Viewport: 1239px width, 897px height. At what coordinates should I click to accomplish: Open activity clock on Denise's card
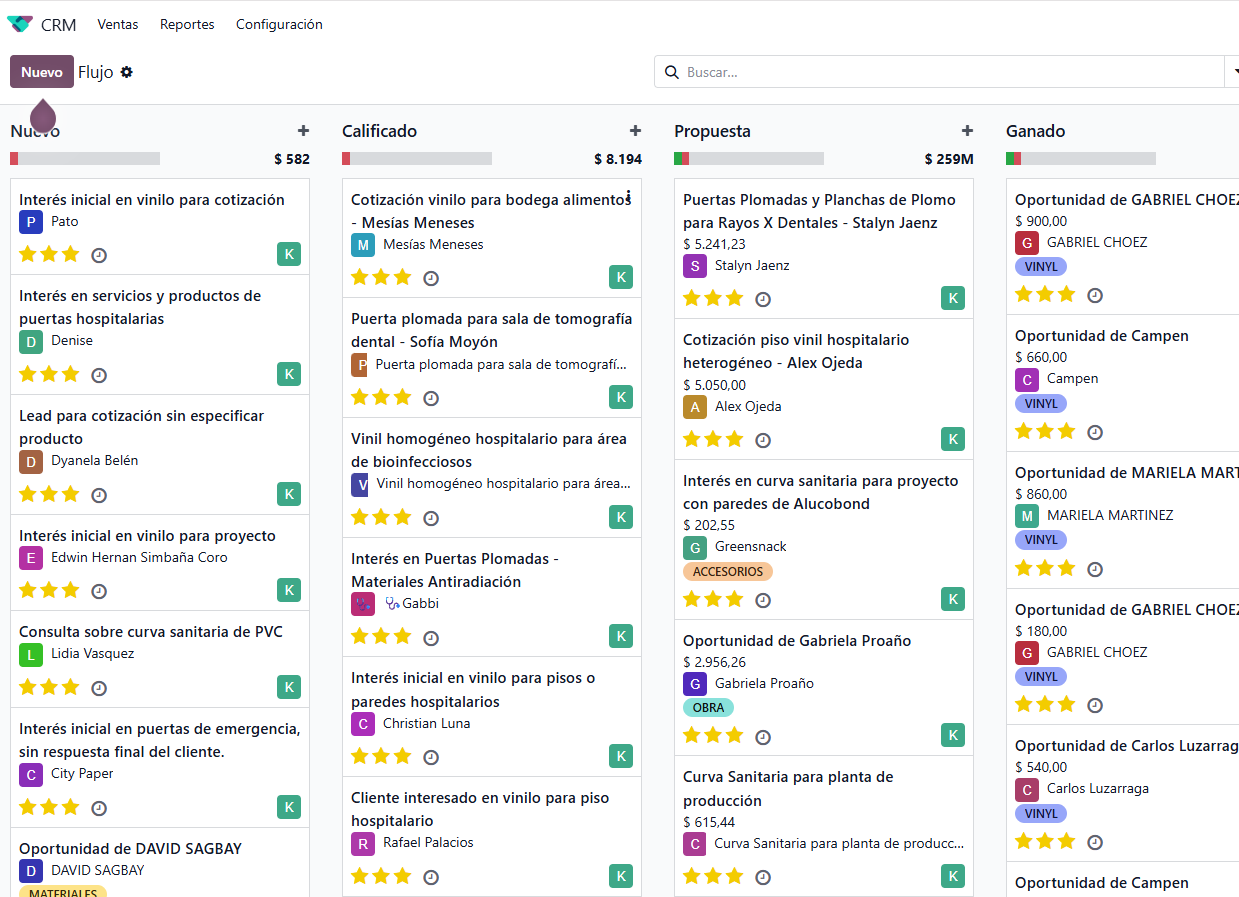coord(99,375)
